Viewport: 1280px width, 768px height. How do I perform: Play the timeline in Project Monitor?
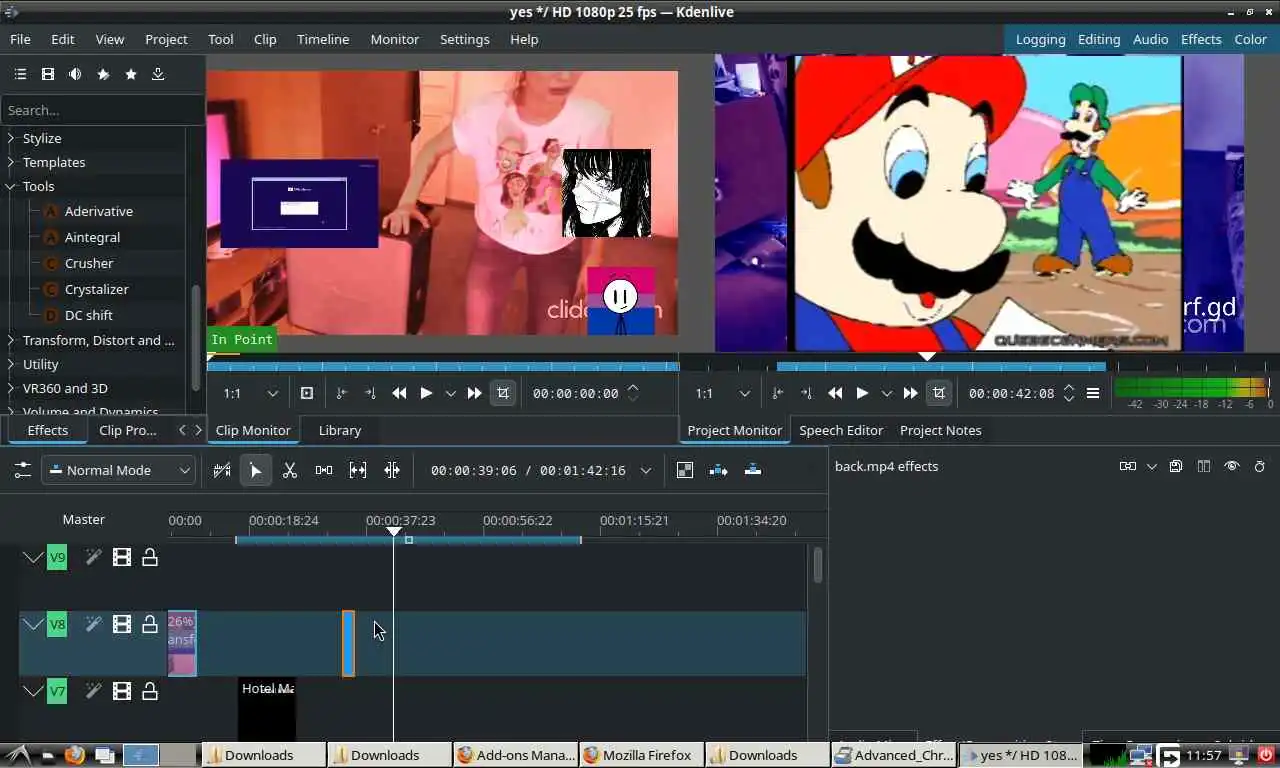[x=862, y=393]
